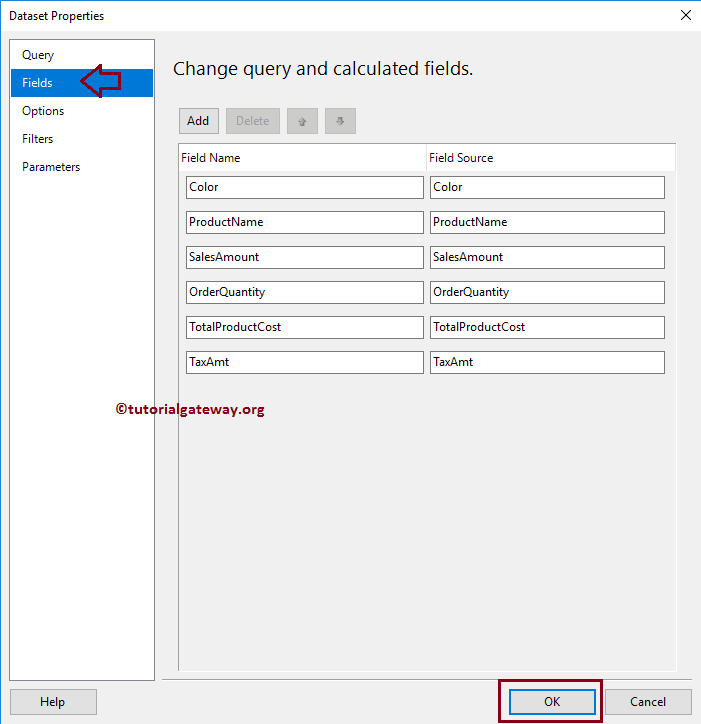The height and width of the screenshot is (724, 701).
Task: Select the SalesAmount field source box
Action: [x=547, y=257]
